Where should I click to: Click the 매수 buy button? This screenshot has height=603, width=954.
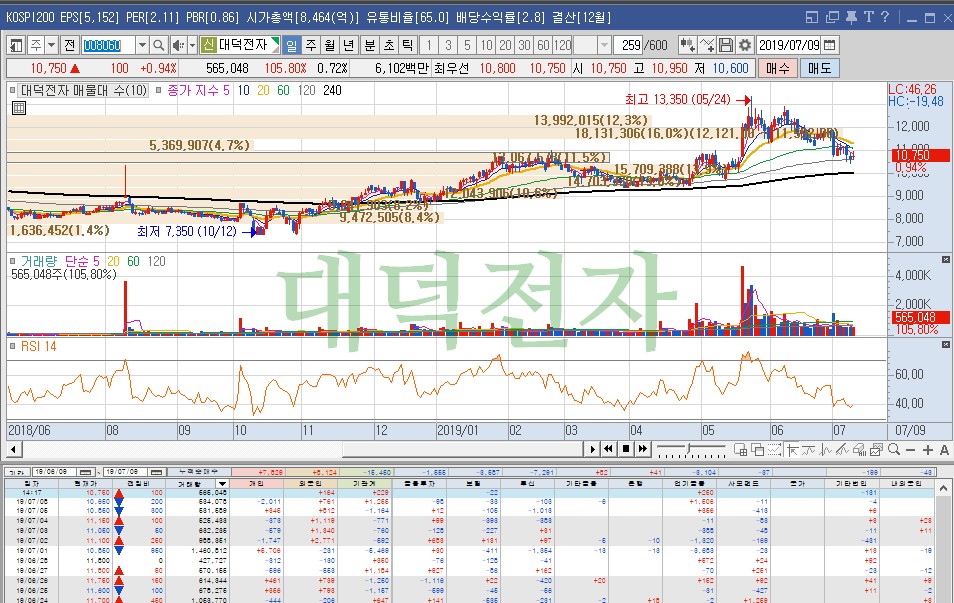click(777, 68)
